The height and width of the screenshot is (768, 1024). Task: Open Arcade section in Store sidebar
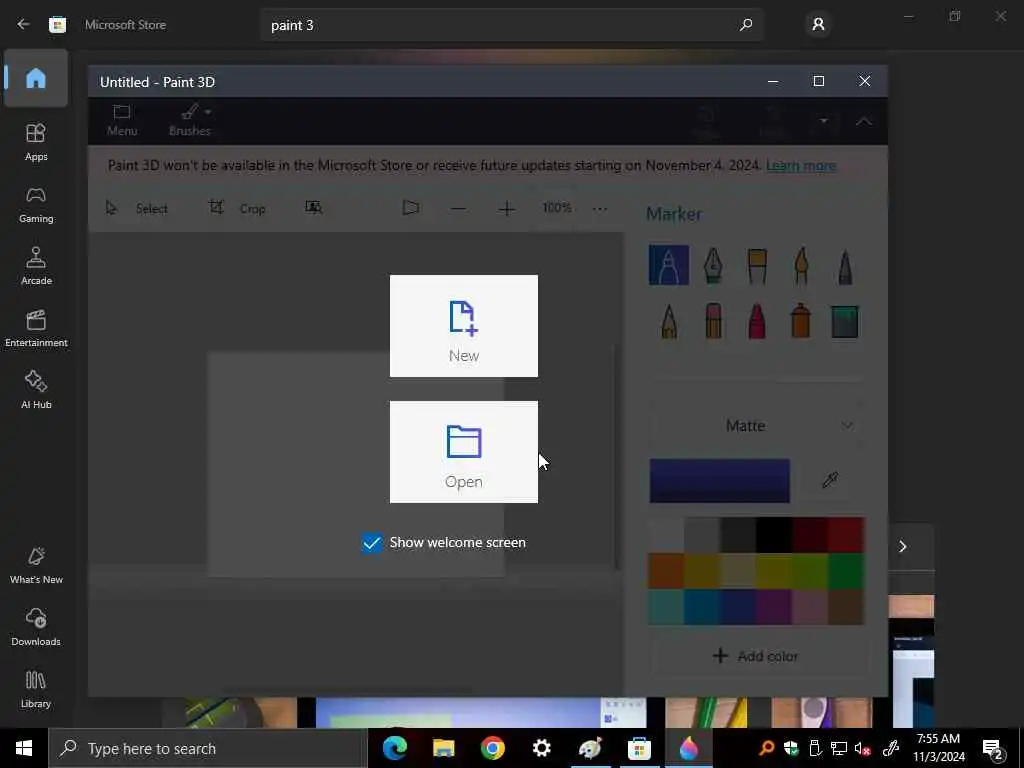click(36, 266)
